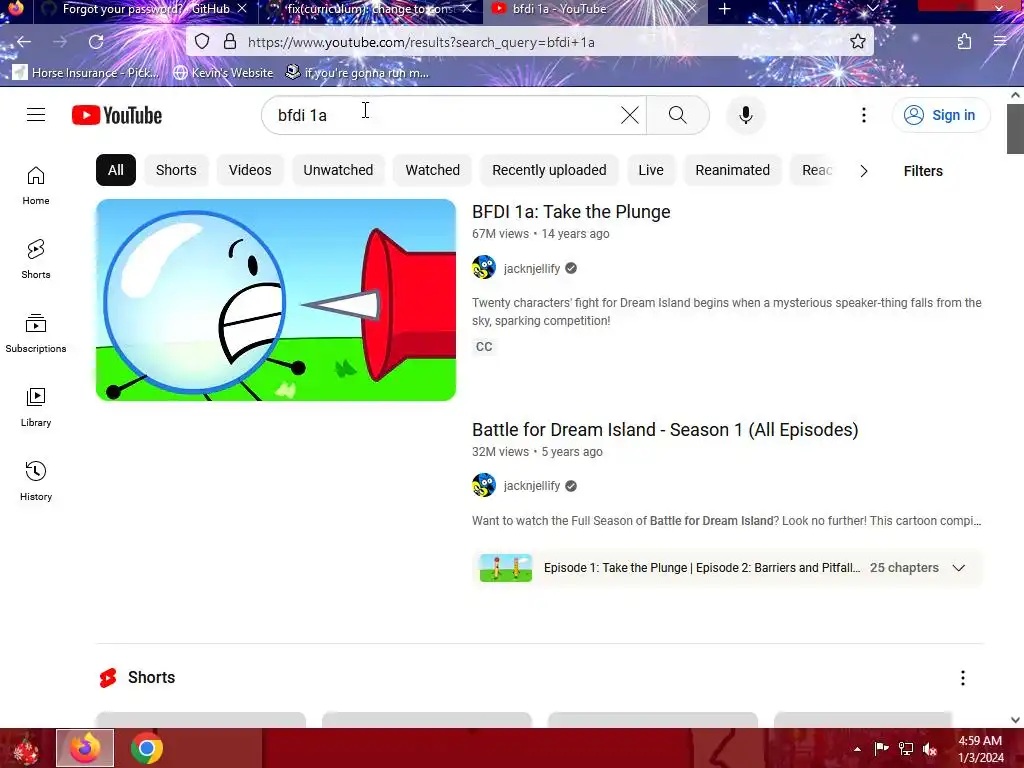1024x768 pixels.
Task: Open BFDI 1a: Take the Plunge title
Action: tap(571, 212)
